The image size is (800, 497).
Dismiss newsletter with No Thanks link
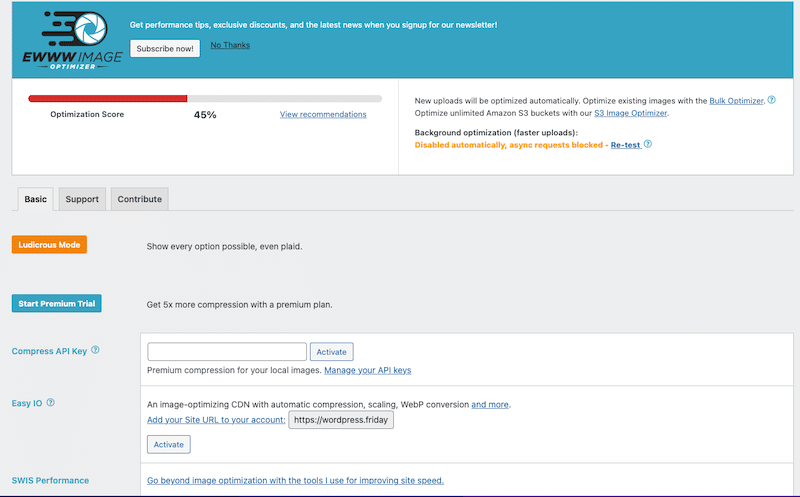230,45
